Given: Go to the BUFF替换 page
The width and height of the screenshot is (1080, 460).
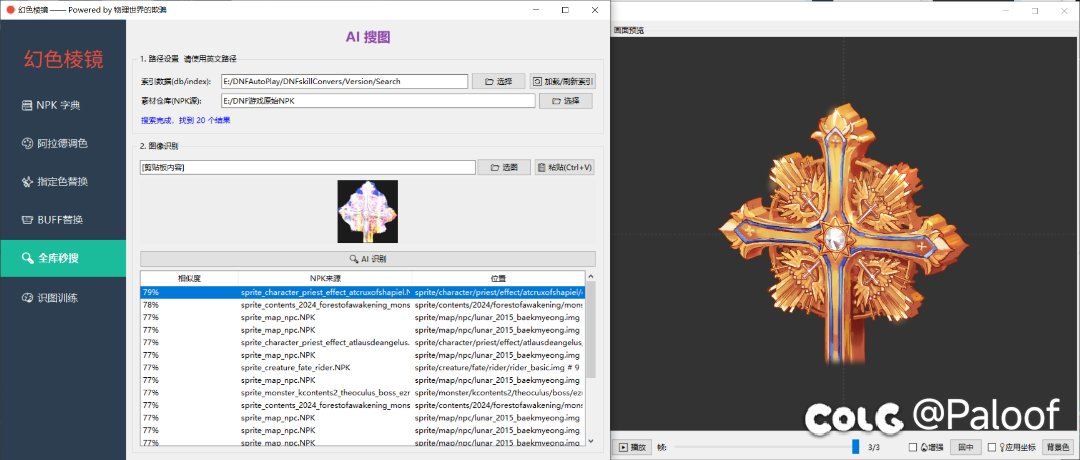Looking at the screenshot, I should click(64, 219).
